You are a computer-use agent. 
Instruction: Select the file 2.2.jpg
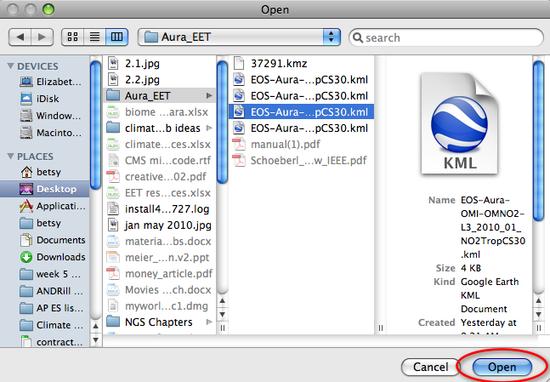[159, 80]
